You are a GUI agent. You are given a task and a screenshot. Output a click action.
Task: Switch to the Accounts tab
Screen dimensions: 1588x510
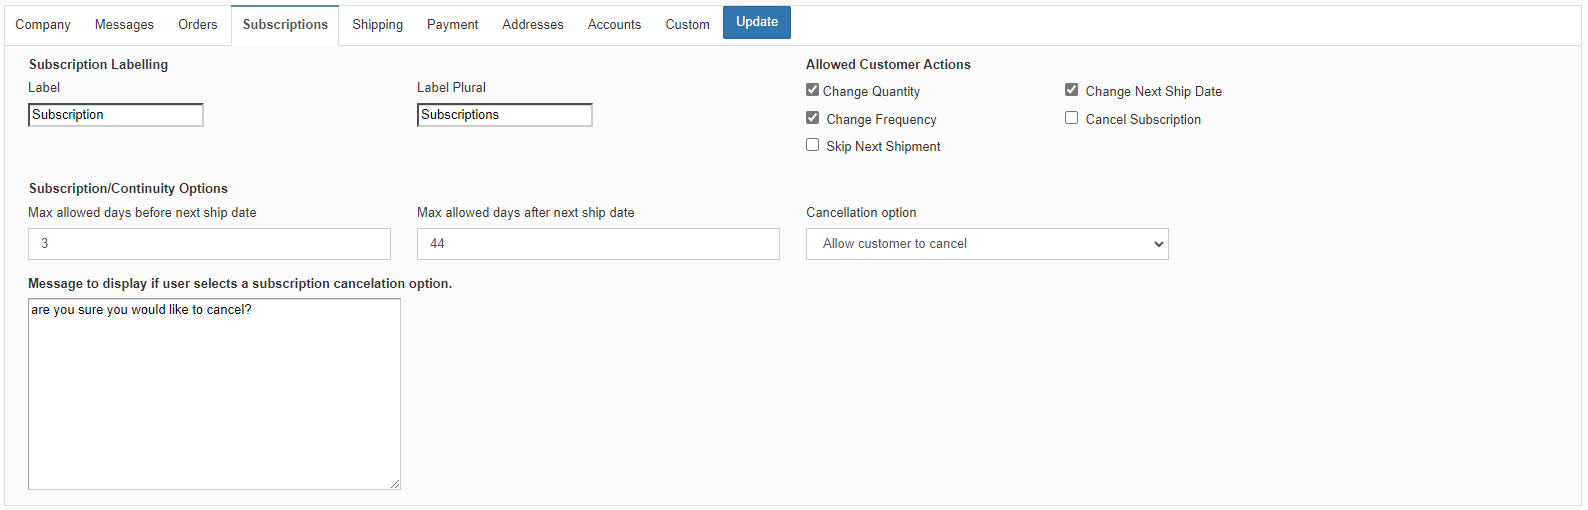click(614, 25)
